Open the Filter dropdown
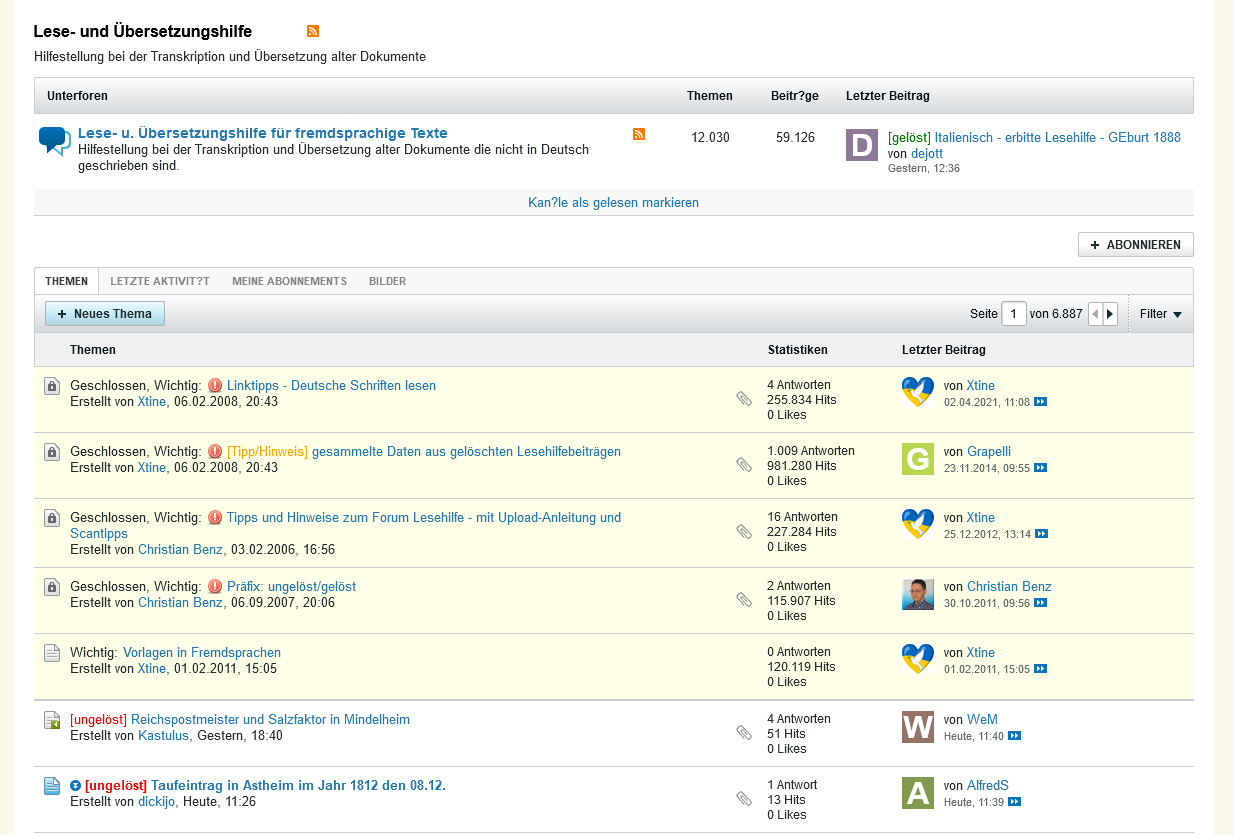The height and width of the screenshot is (835, 1234). coord(1160,314)
